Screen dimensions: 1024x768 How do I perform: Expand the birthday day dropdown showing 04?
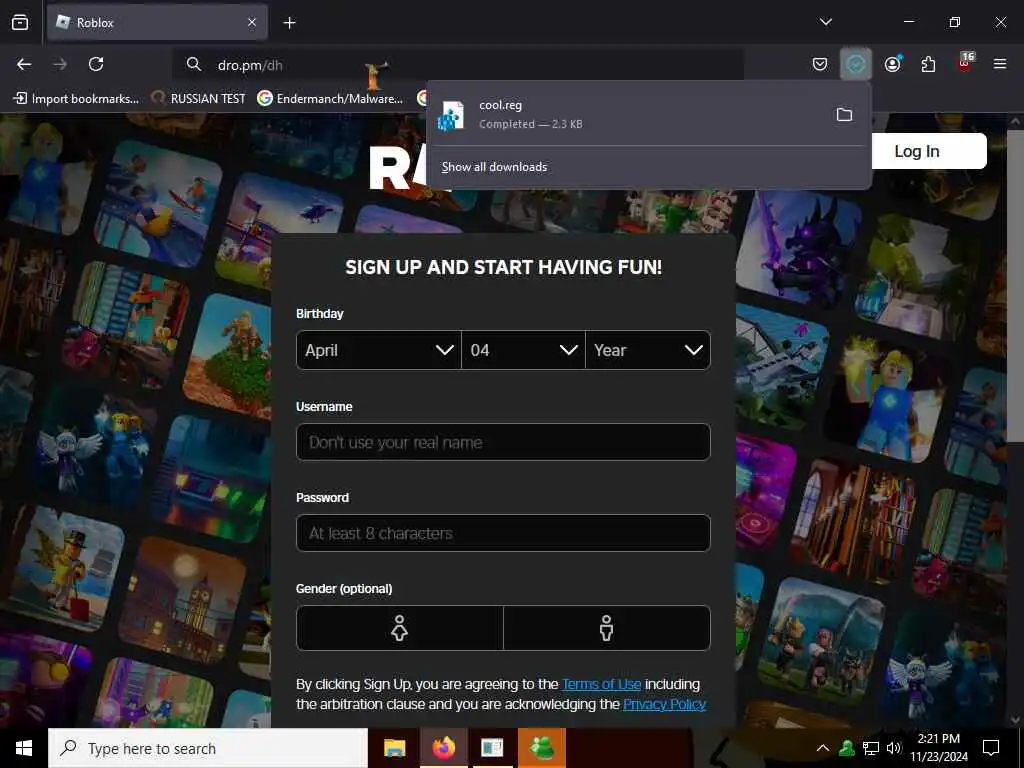point(523,350)
